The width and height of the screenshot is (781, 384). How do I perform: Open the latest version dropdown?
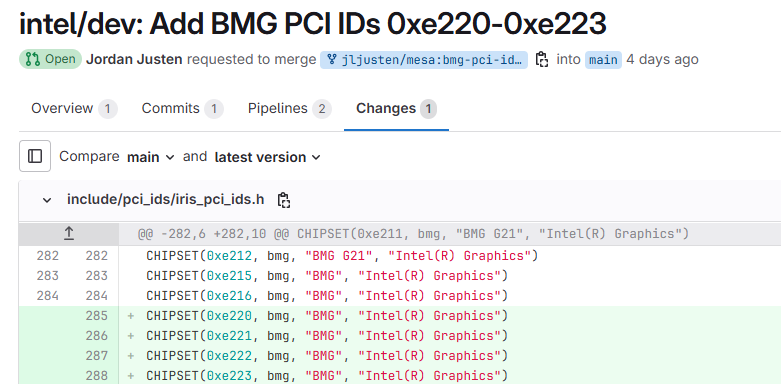point(267,157)
